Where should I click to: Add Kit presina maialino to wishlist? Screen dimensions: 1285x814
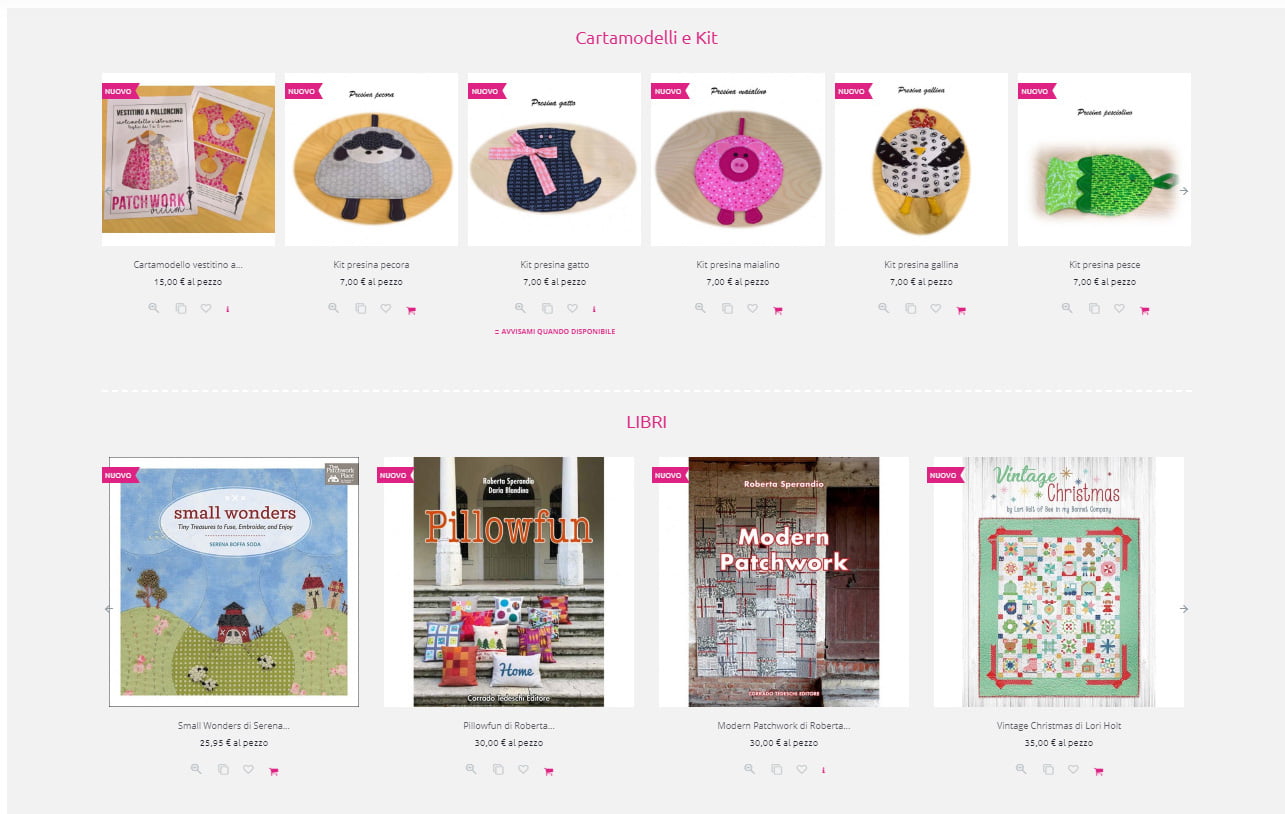tap(752, 309)
